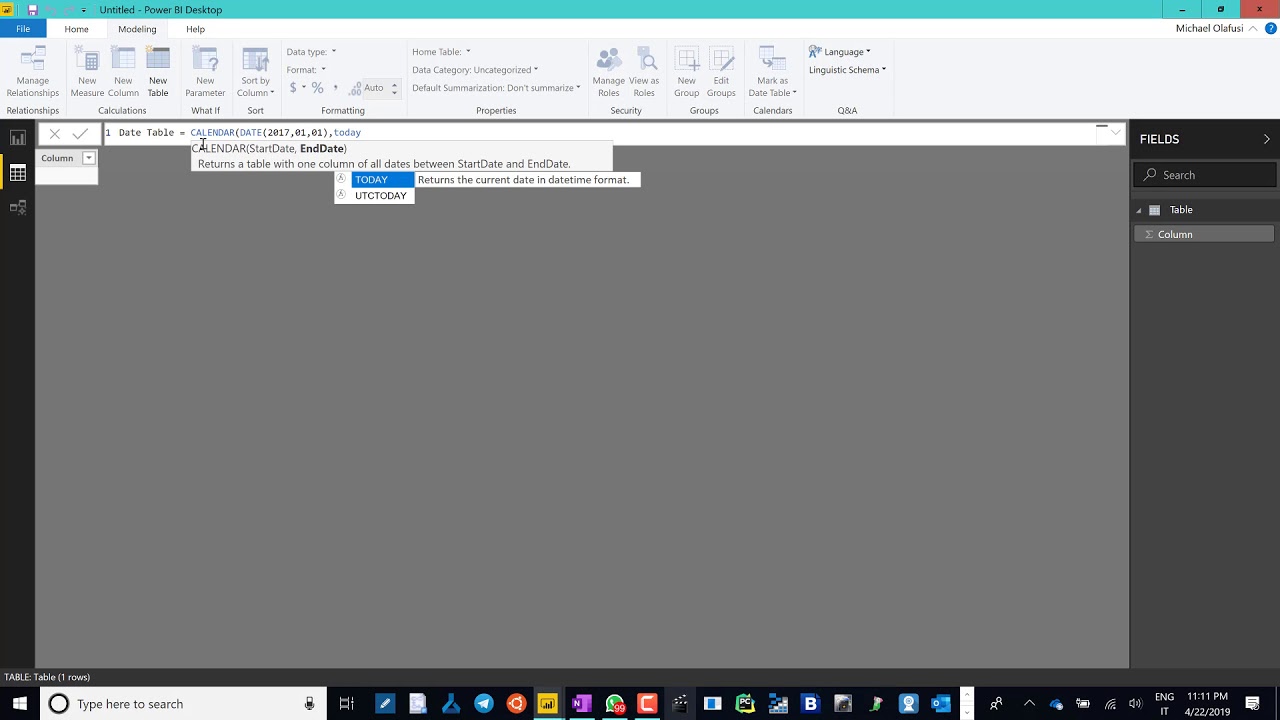Image resolution: width=1280 pixels, height=720 pixels.
Task: Open Data Category dropdown
Action: [475, 70]
